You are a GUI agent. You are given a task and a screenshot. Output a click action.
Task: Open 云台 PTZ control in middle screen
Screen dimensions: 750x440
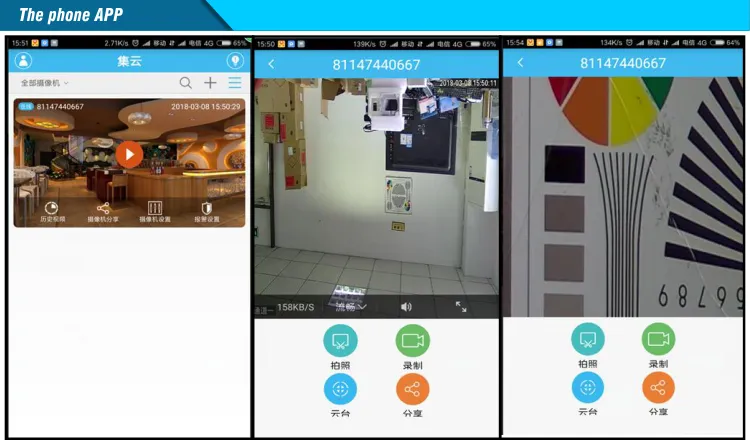click(340, 388)
